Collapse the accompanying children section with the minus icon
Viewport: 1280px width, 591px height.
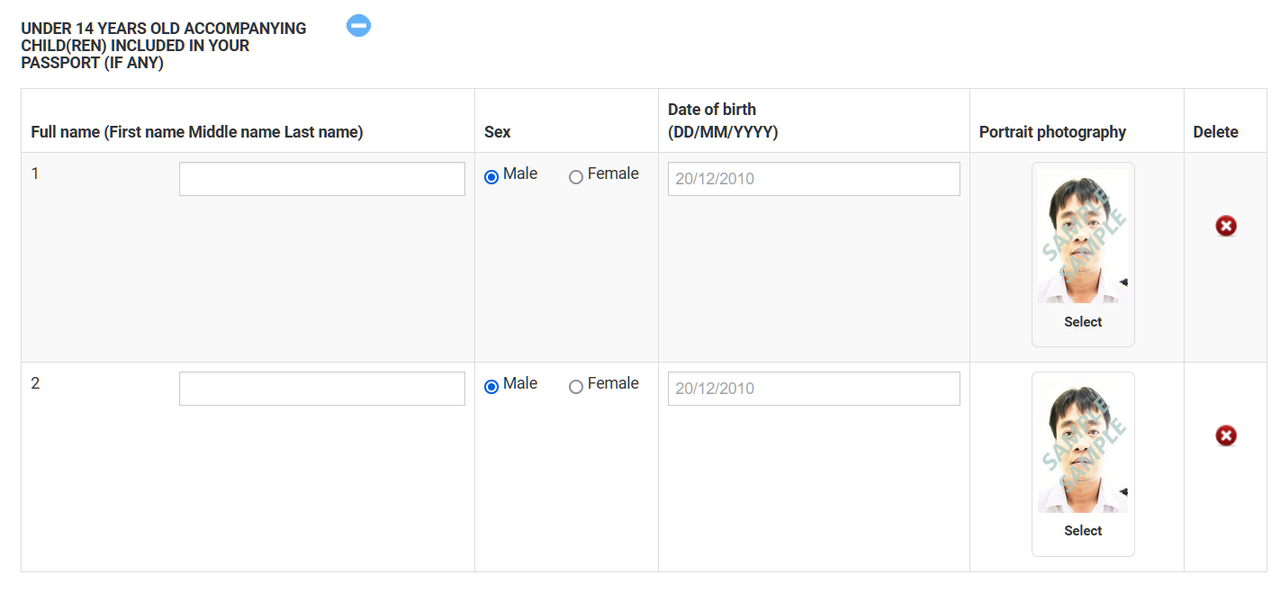359,26
